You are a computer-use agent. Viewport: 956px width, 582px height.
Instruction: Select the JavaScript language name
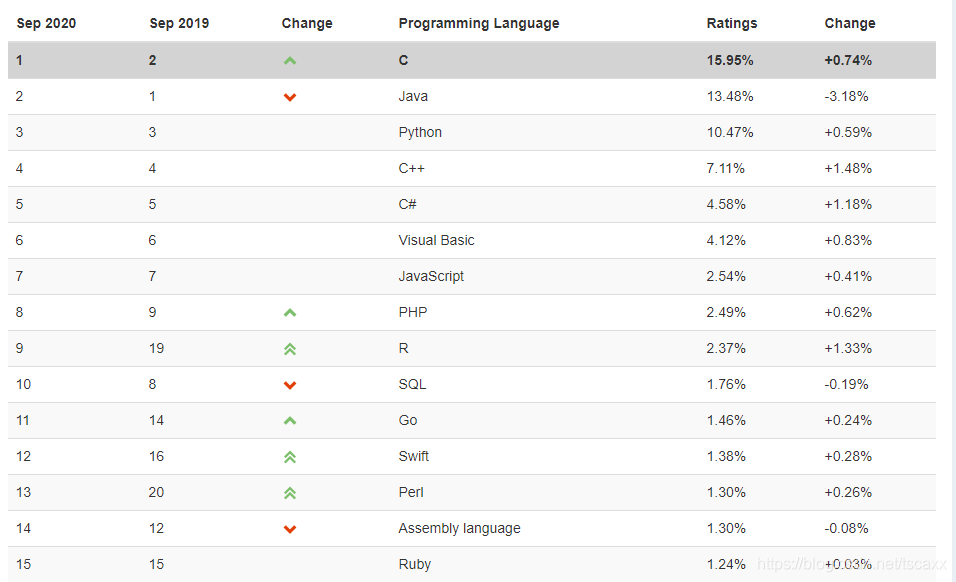coord(431,276)
